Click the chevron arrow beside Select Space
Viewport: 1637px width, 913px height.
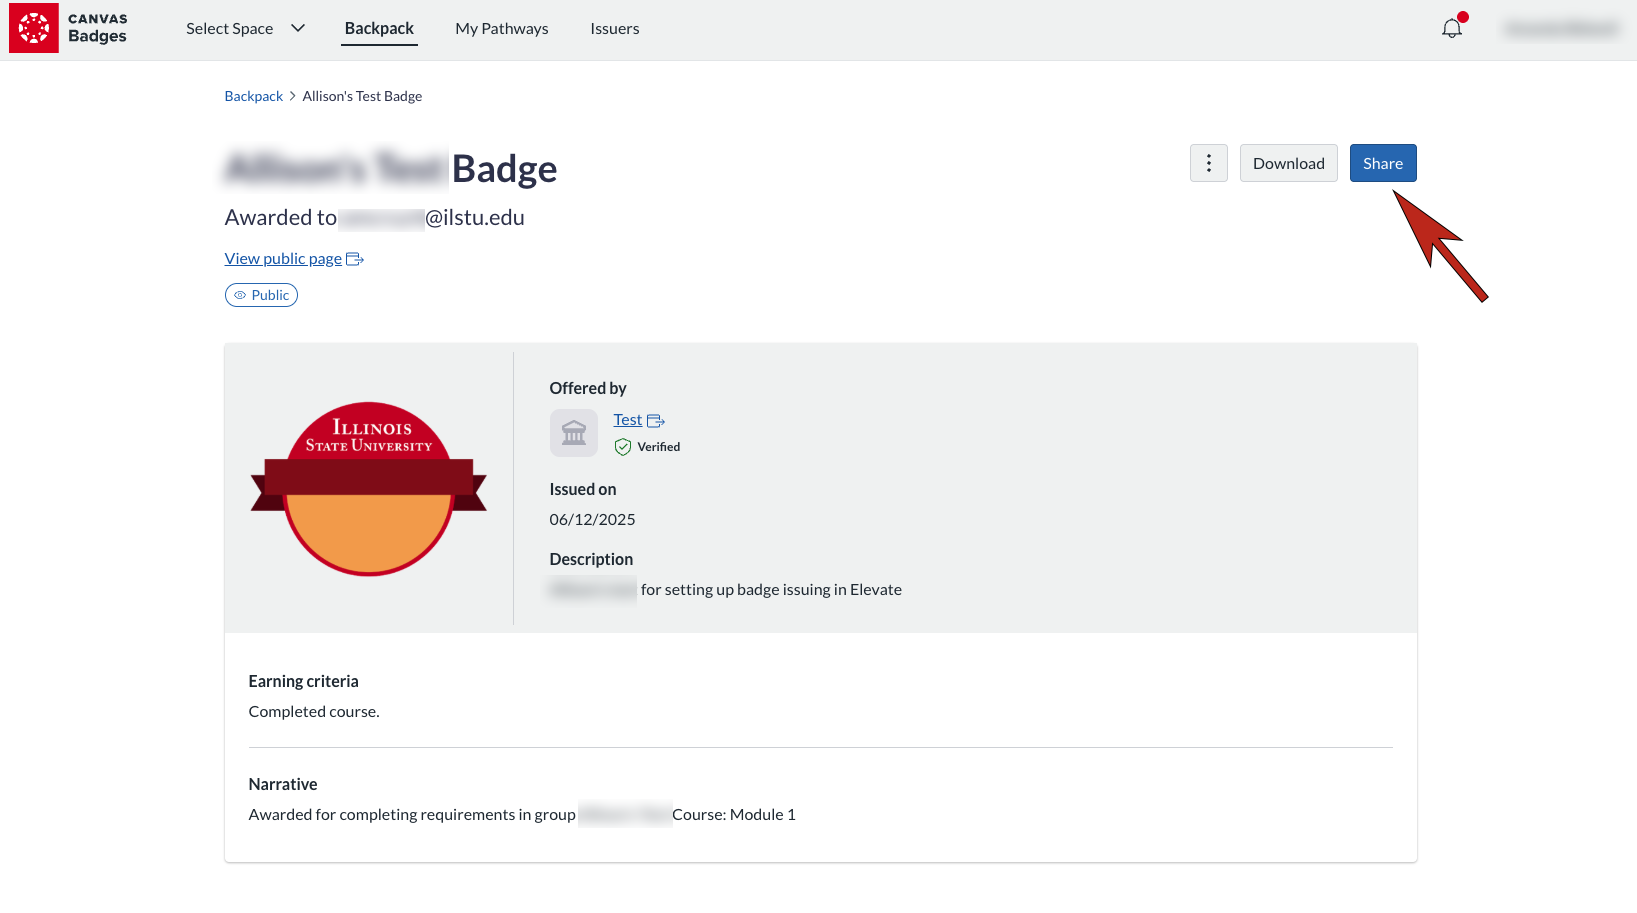tap(298, 28)
